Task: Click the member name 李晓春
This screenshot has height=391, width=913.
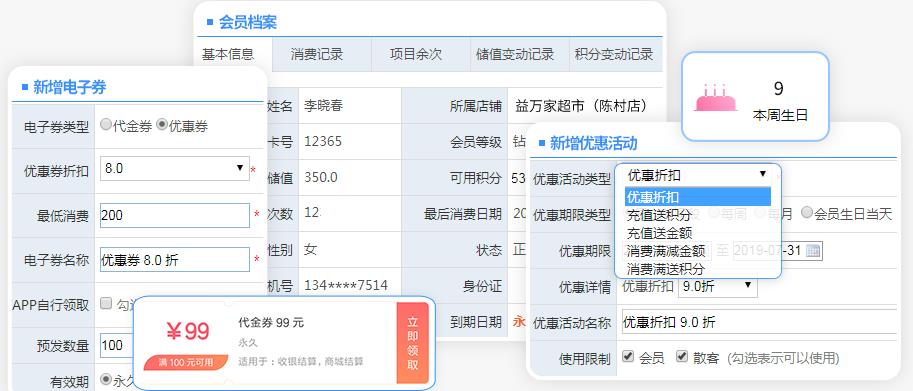Action: (x=324, y=106)
